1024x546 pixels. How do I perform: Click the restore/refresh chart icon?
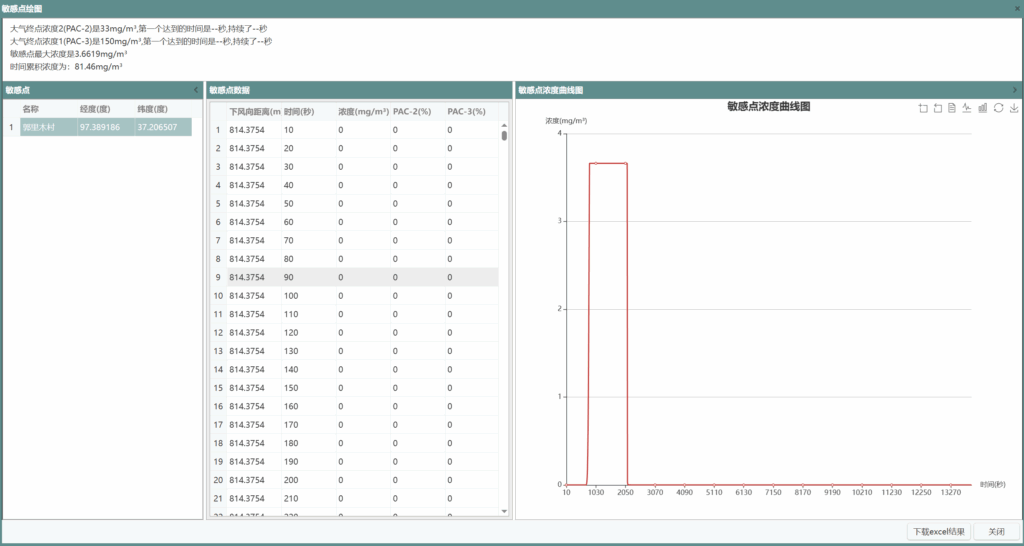[x=998, y=108]
